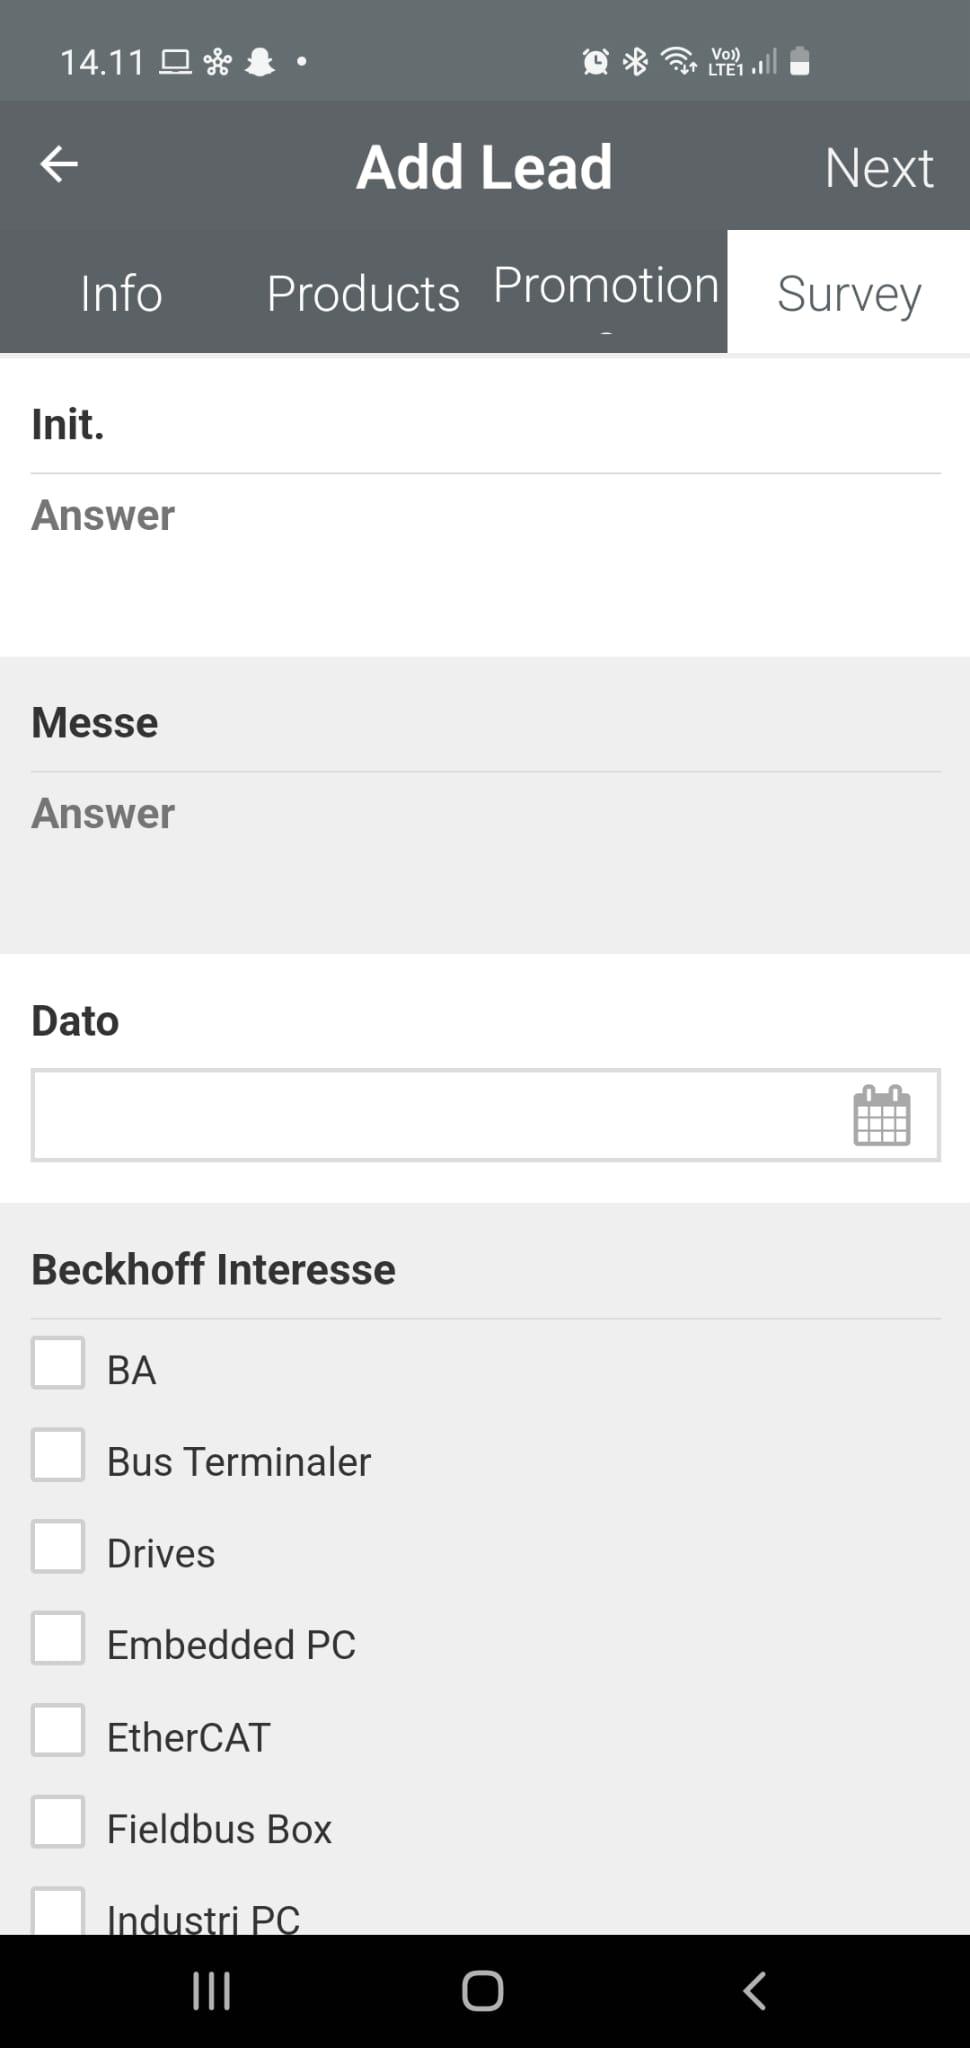The height and width of the screenshot is (2048, 970).
Task: Tap the alarm icon in status bar
Action: click(595, 62)
